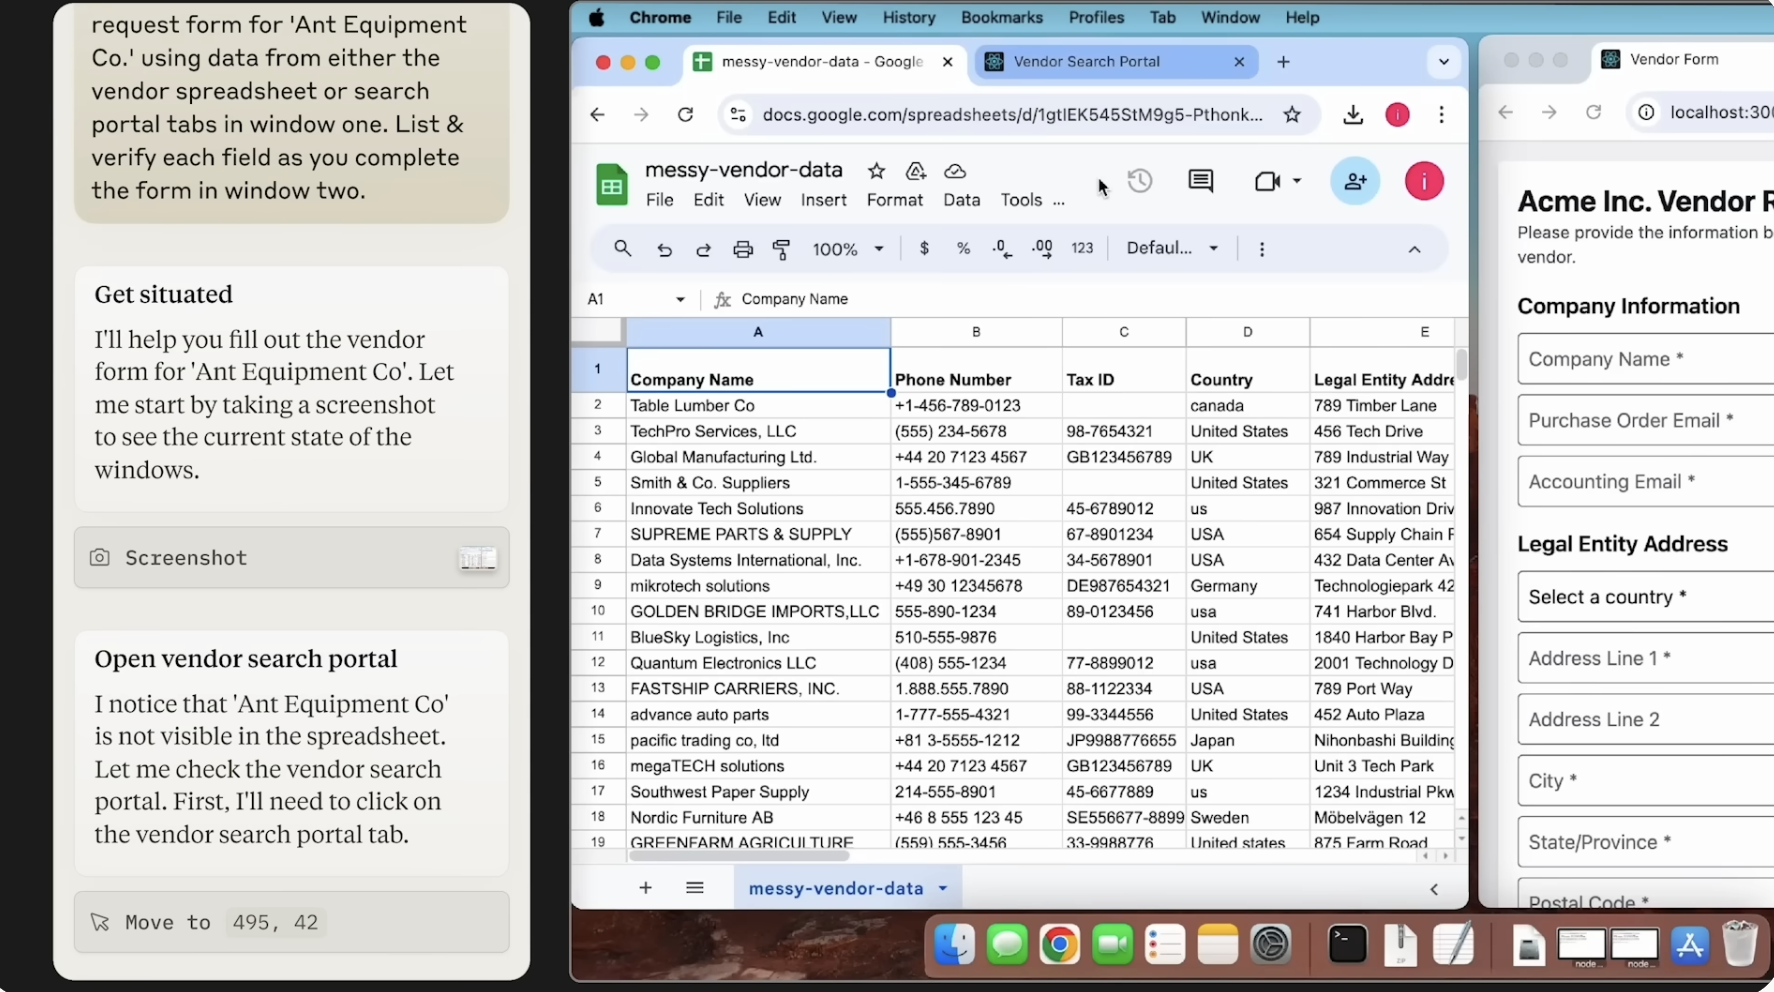Open Finder from the Dock
The height and width of the screenshot is (992, 1774).
coord(955,944)
